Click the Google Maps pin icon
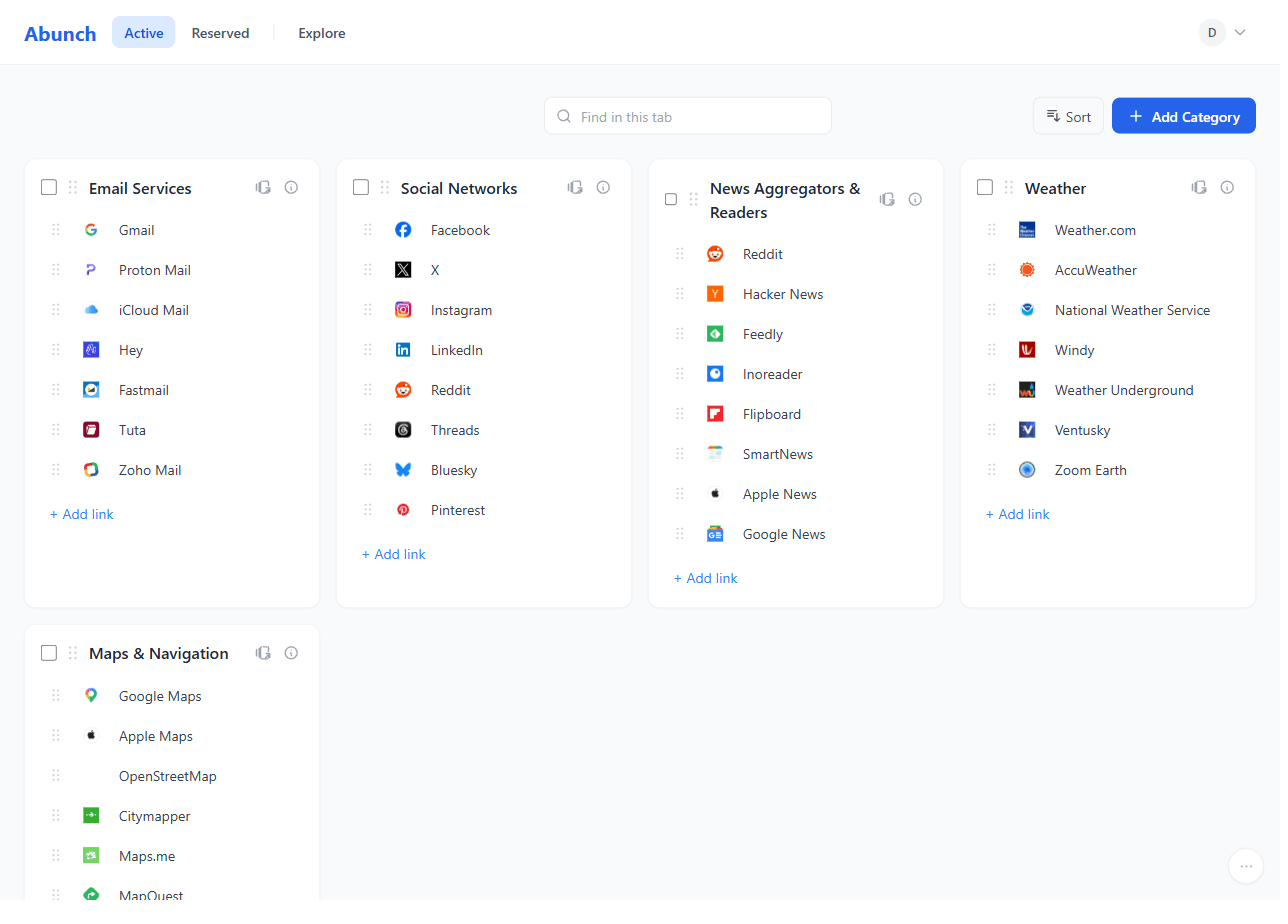The image size is (1288, 924). 91,696
